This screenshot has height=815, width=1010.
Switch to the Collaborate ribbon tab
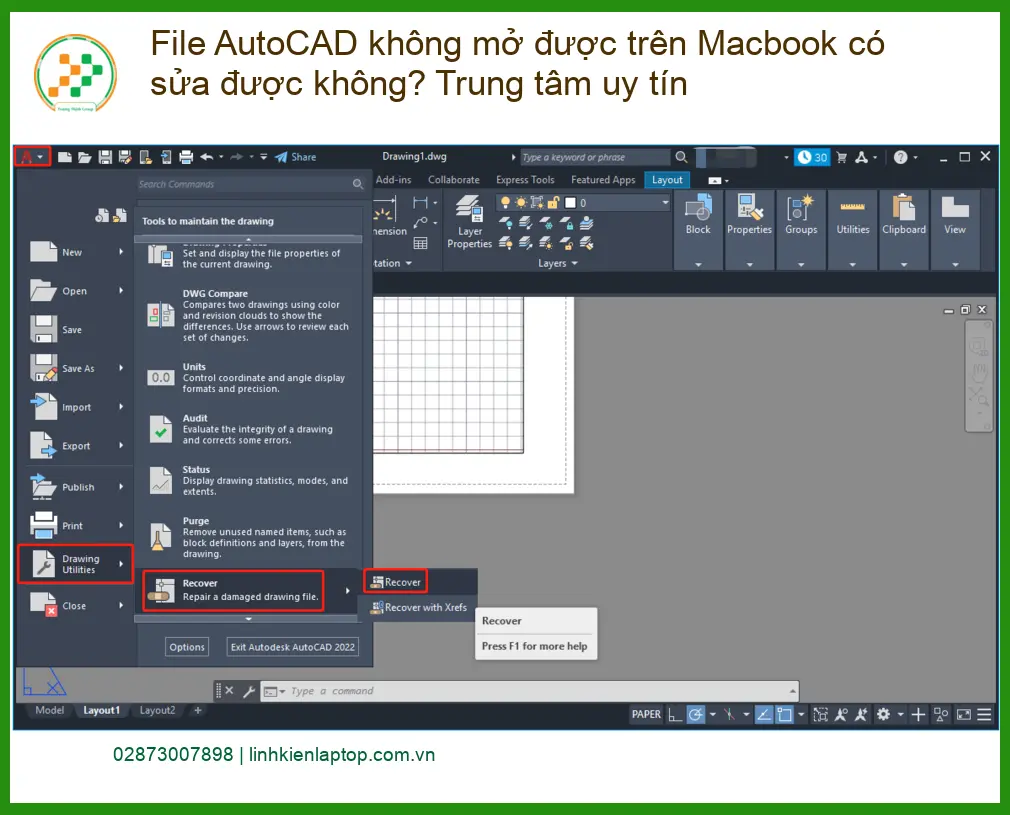coord(453,180)
